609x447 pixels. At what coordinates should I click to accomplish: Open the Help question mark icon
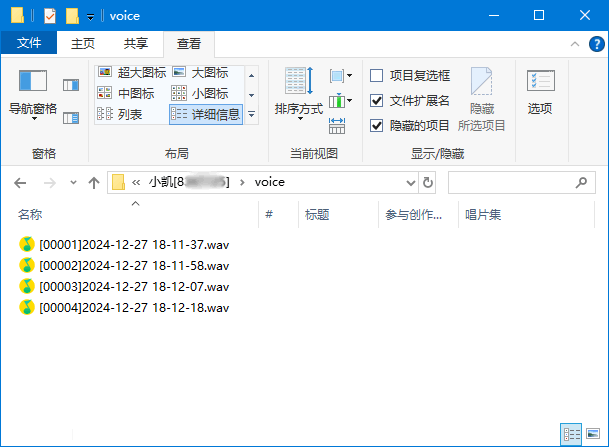(595, 44)
